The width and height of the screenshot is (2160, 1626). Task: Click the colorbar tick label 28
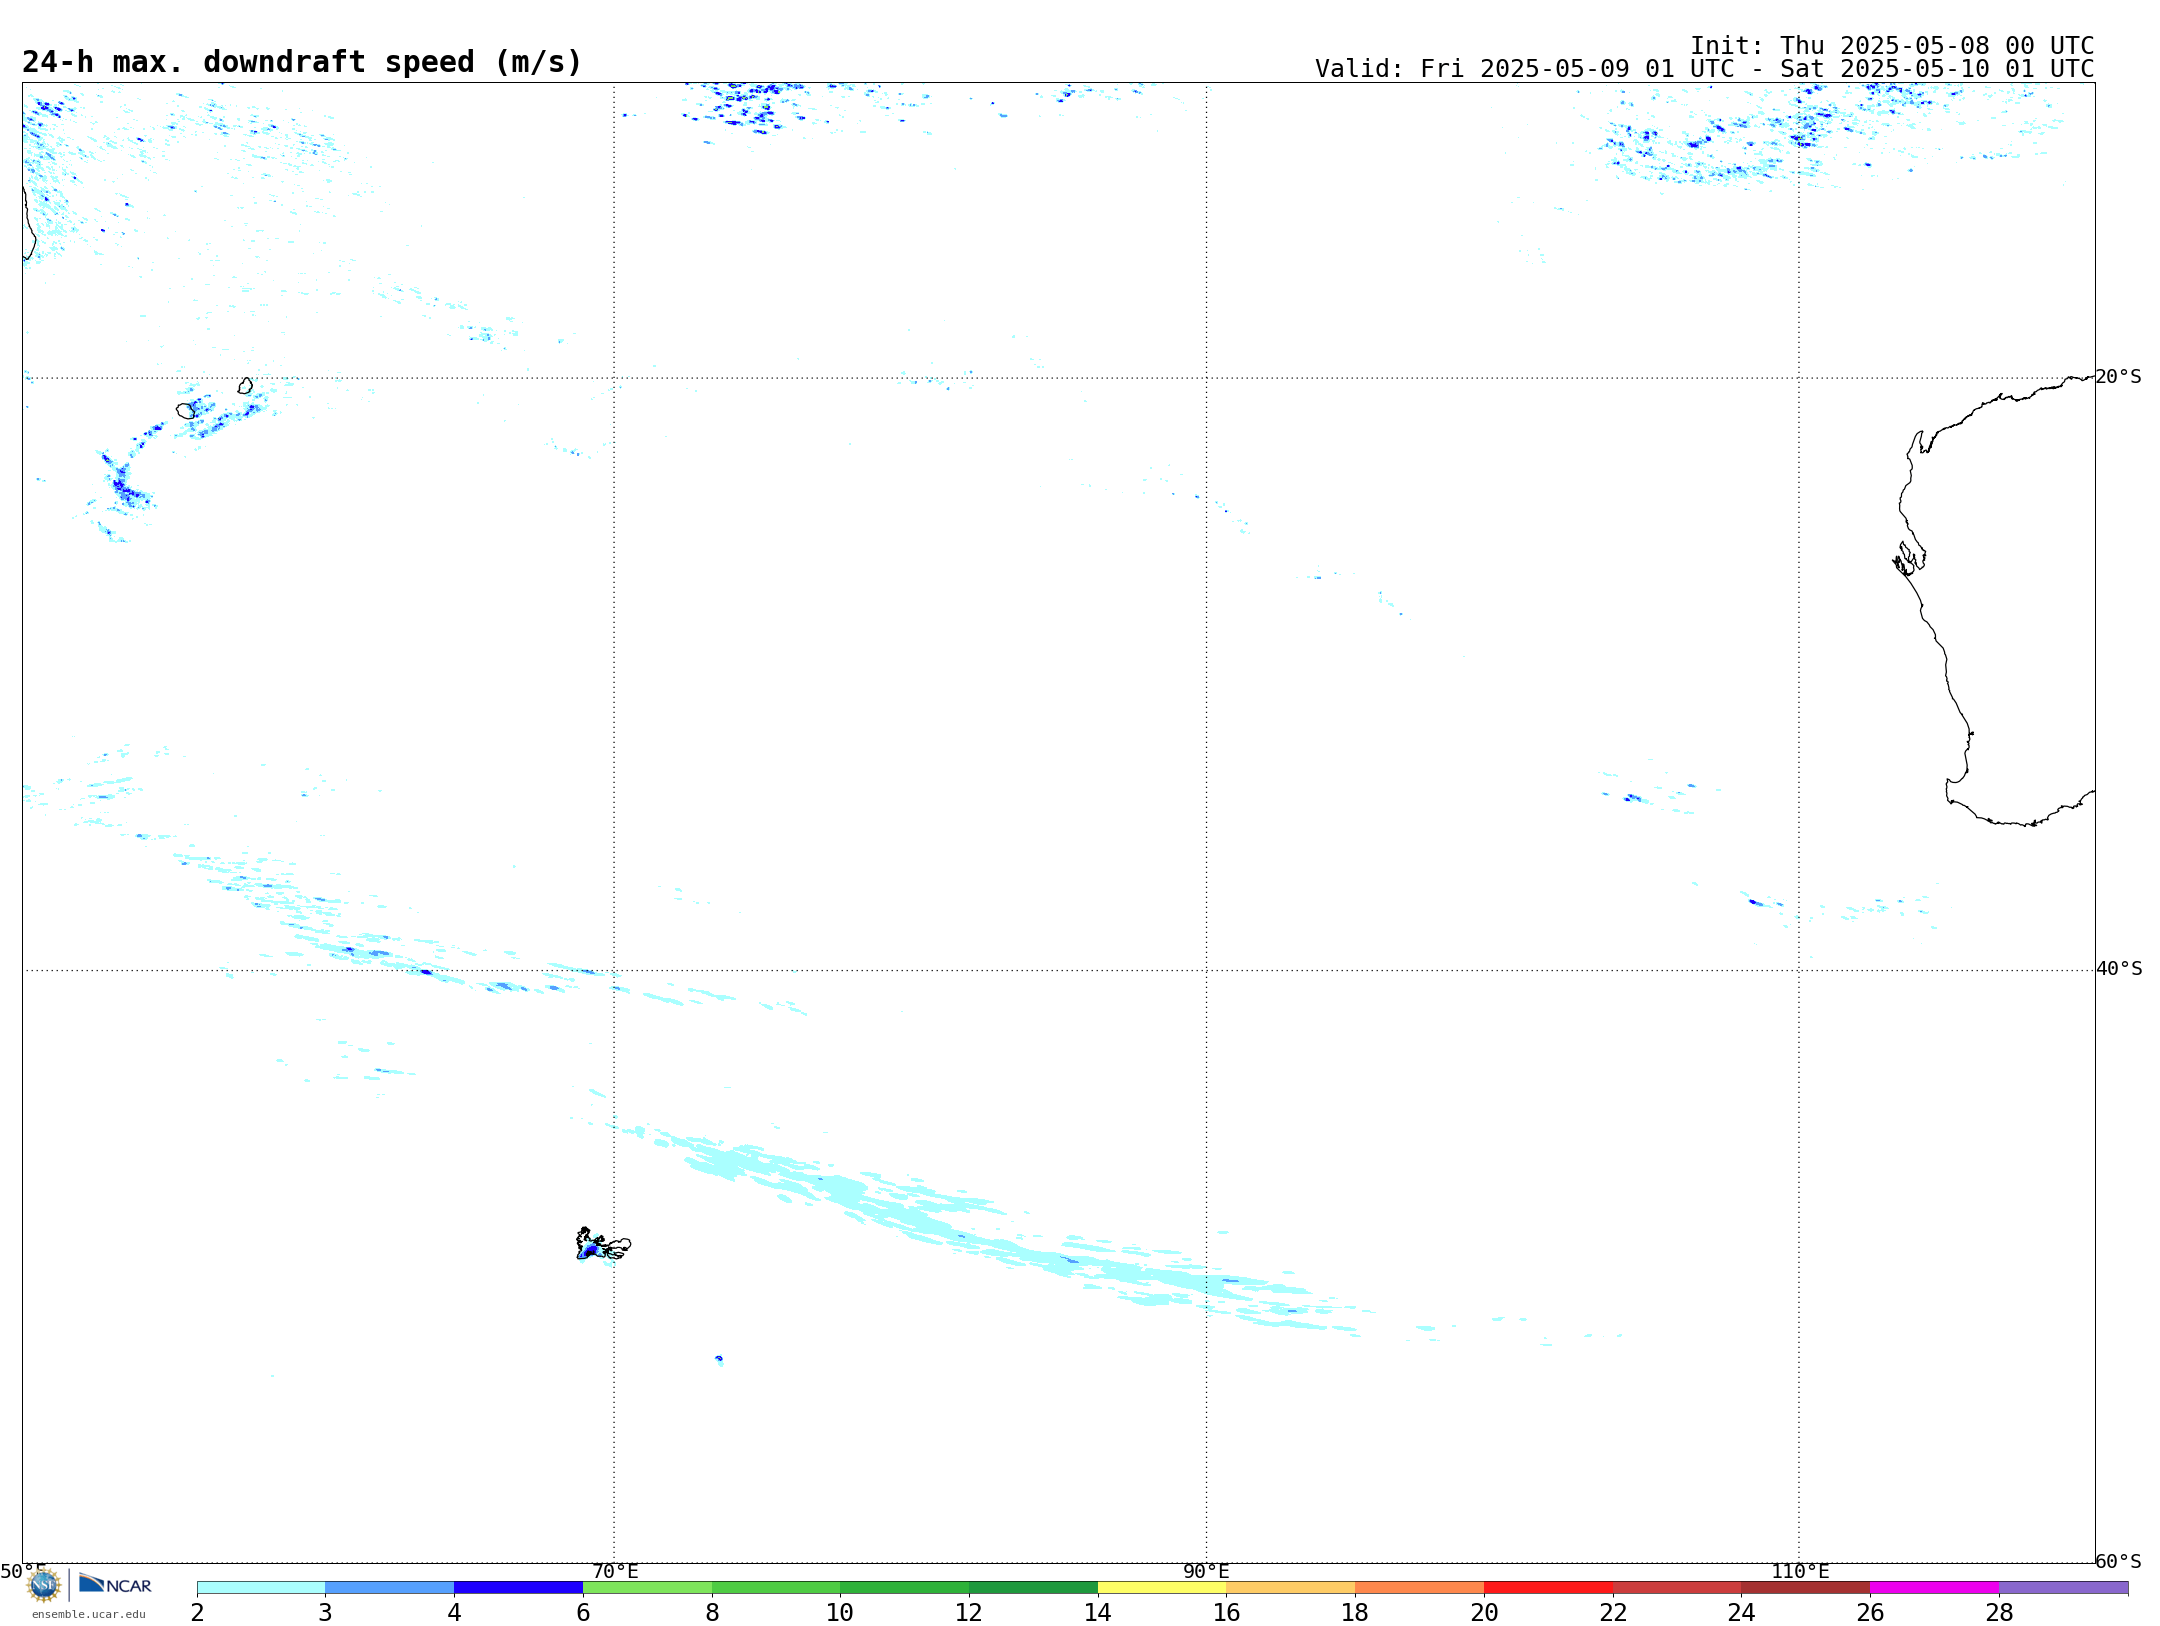1999,1613
